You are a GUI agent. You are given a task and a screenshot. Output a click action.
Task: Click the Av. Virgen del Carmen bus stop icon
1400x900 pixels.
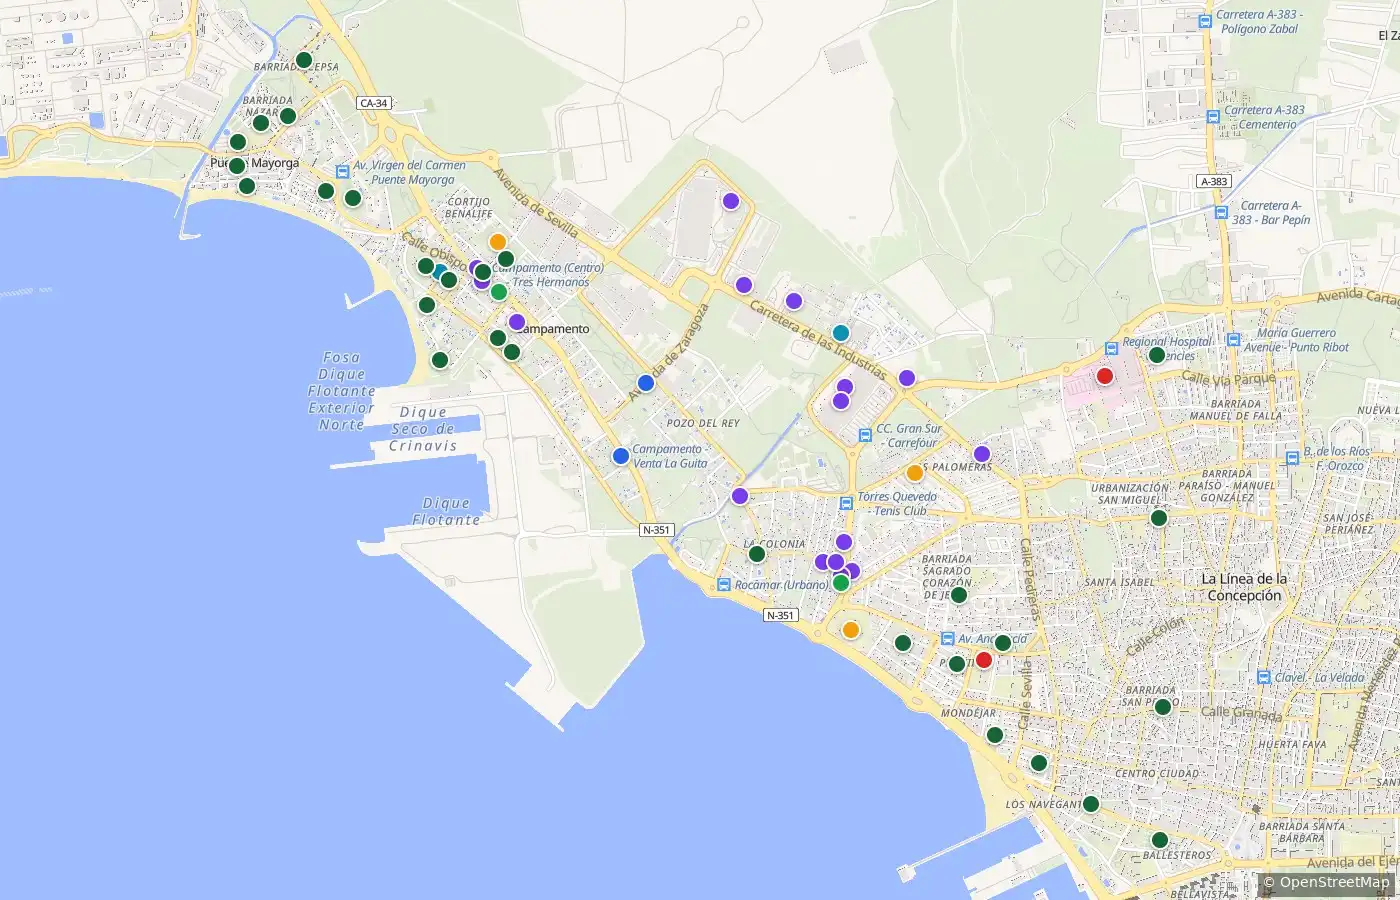coord(343,171)
